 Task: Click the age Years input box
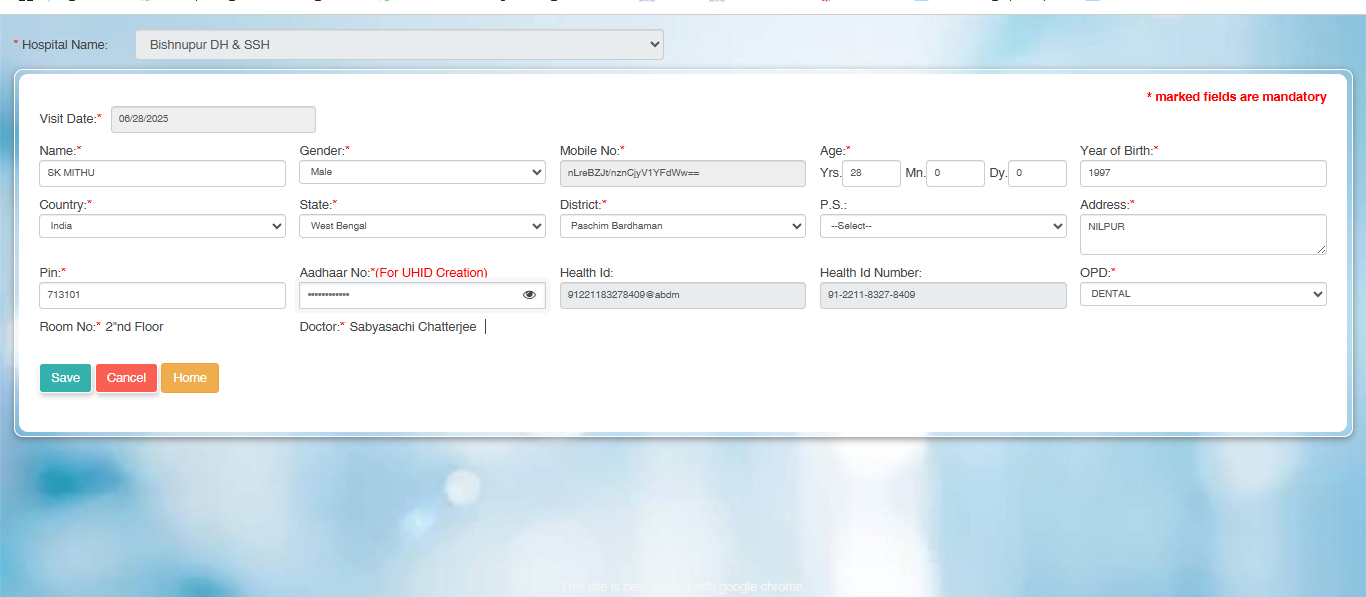click(871, 173)
